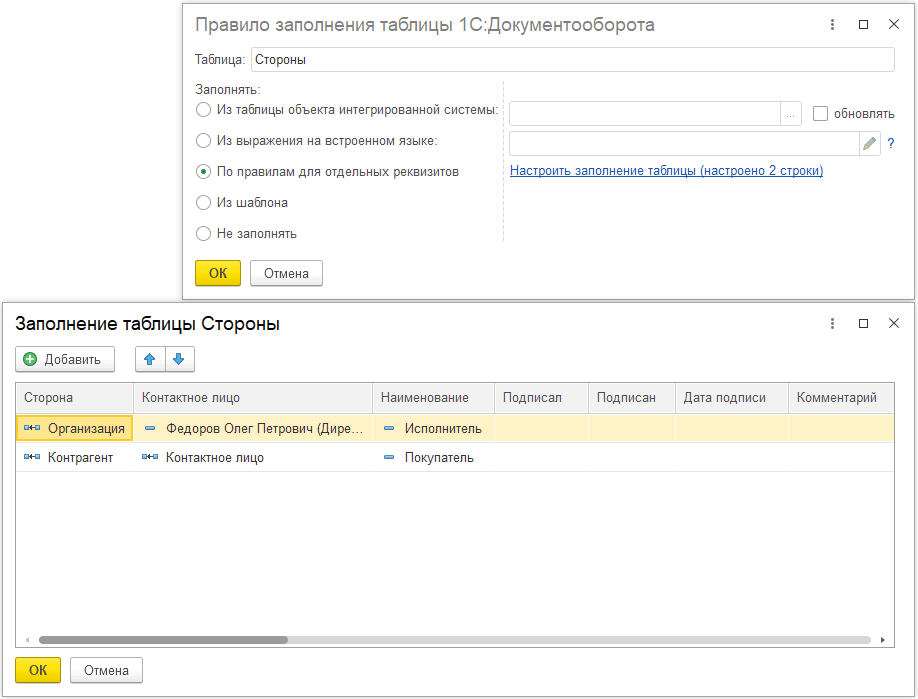Image resolution: width=918 pixels, height=699 pixels.
Task: Click the Таблица input field
Action: 572,60
